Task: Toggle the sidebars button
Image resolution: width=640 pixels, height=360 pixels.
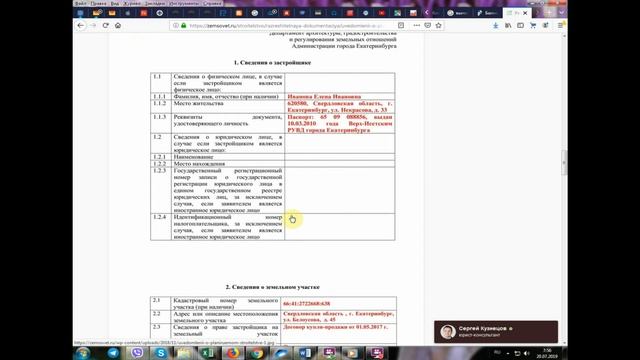Action: coord(520,25)
